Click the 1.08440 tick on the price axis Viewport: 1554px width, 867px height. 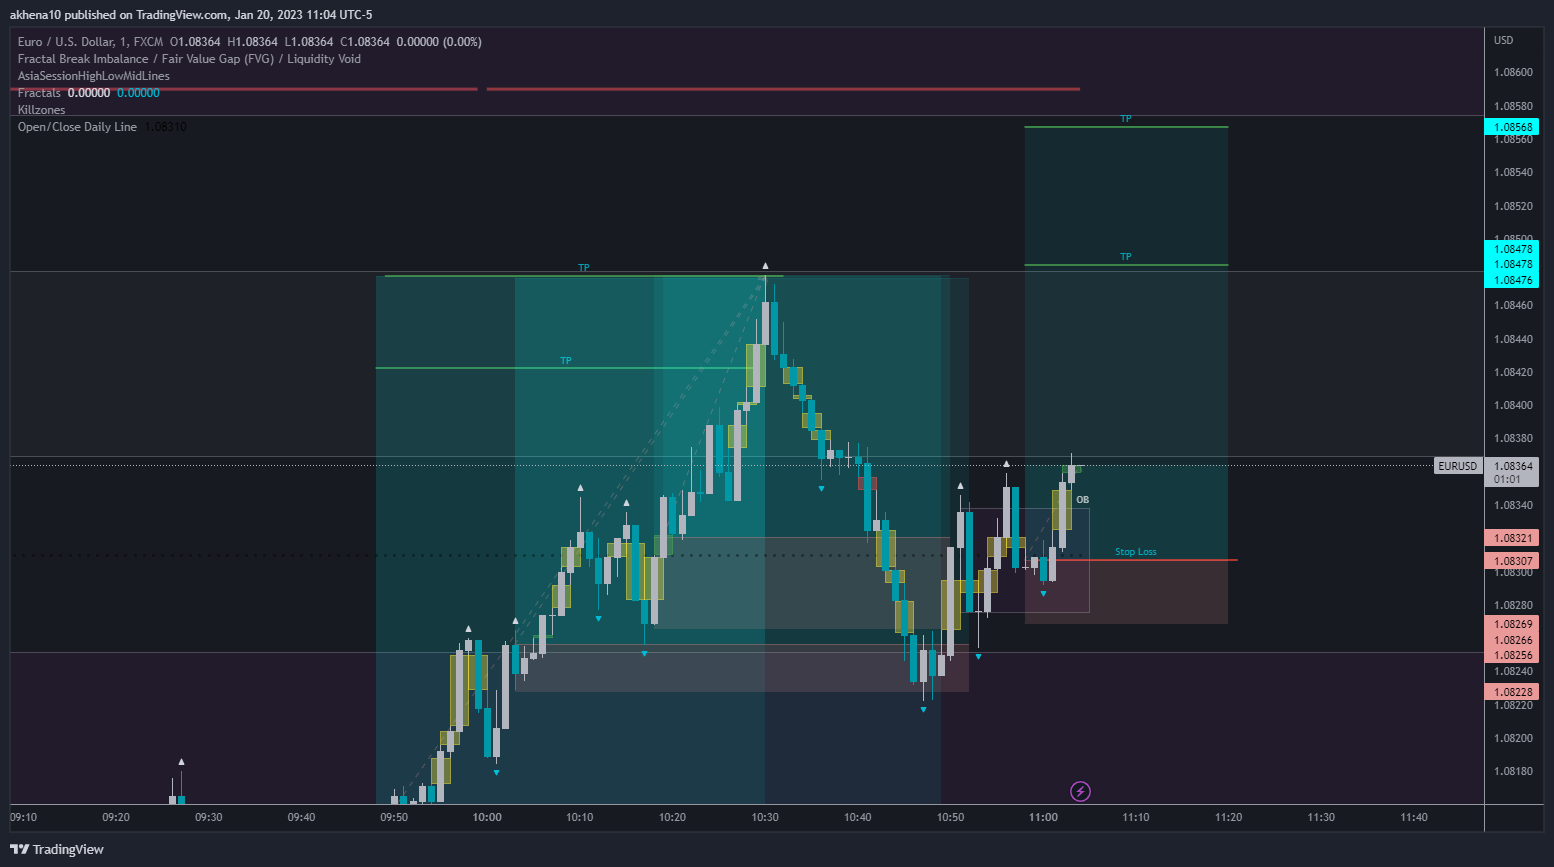tap(1513, 339)
